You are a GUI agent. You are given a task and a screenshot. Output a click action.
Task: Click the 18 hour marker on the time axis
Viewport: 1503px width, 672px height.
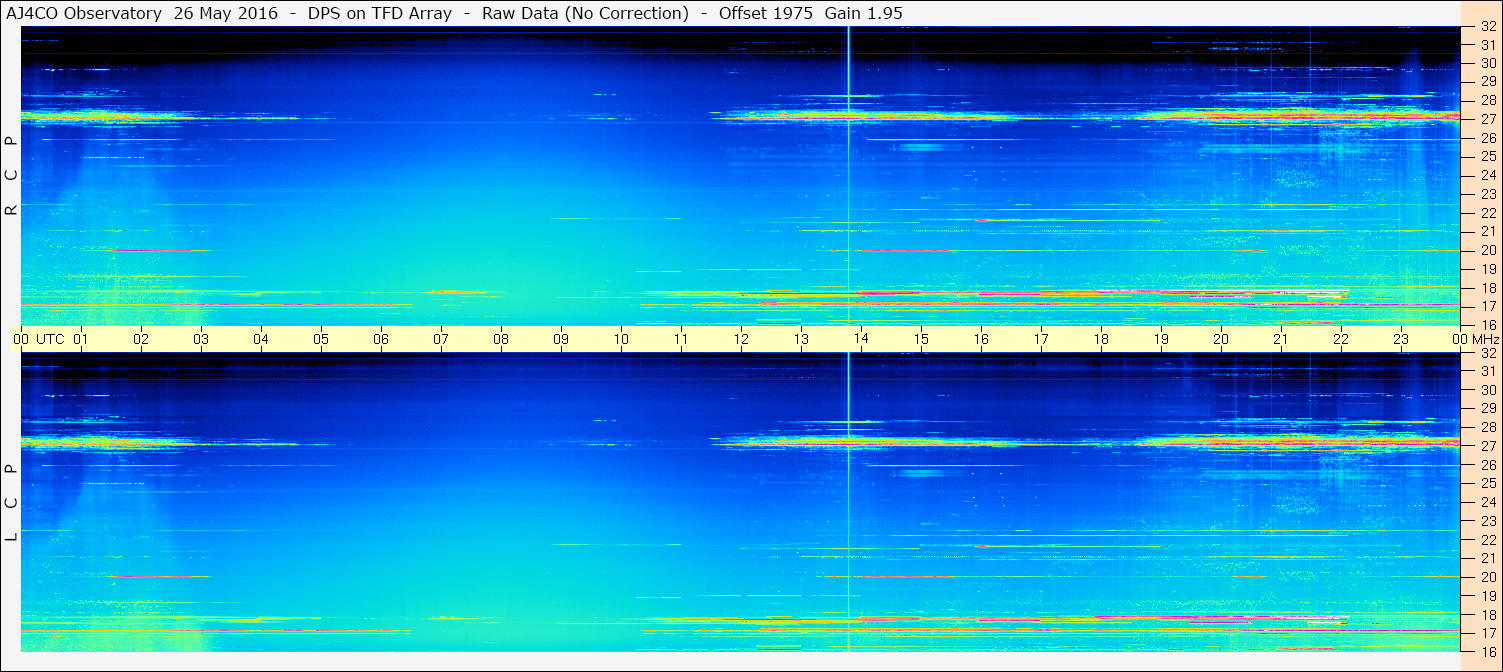coord(1101,339)
